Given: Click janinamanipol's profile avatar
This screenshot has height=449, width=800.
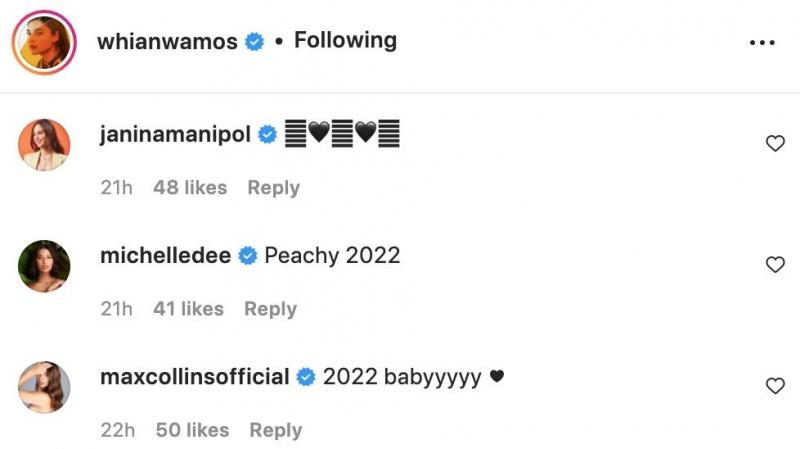Looking at the screenshot, I should point(44,145).
